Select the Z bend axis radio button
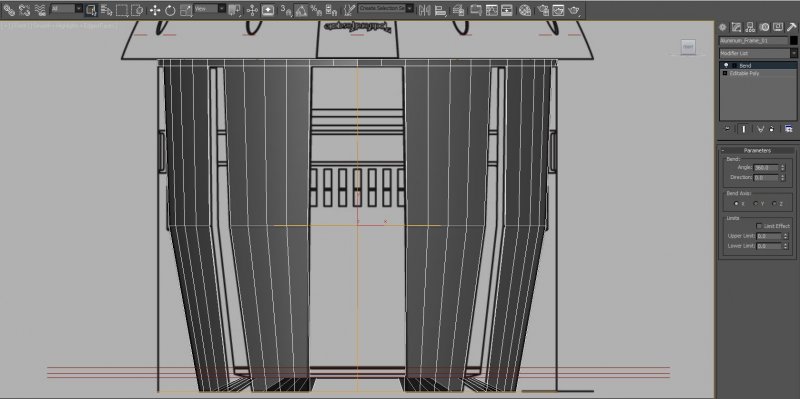The height and width of the screenshot is (399, 800). click(x=774, y=204)
